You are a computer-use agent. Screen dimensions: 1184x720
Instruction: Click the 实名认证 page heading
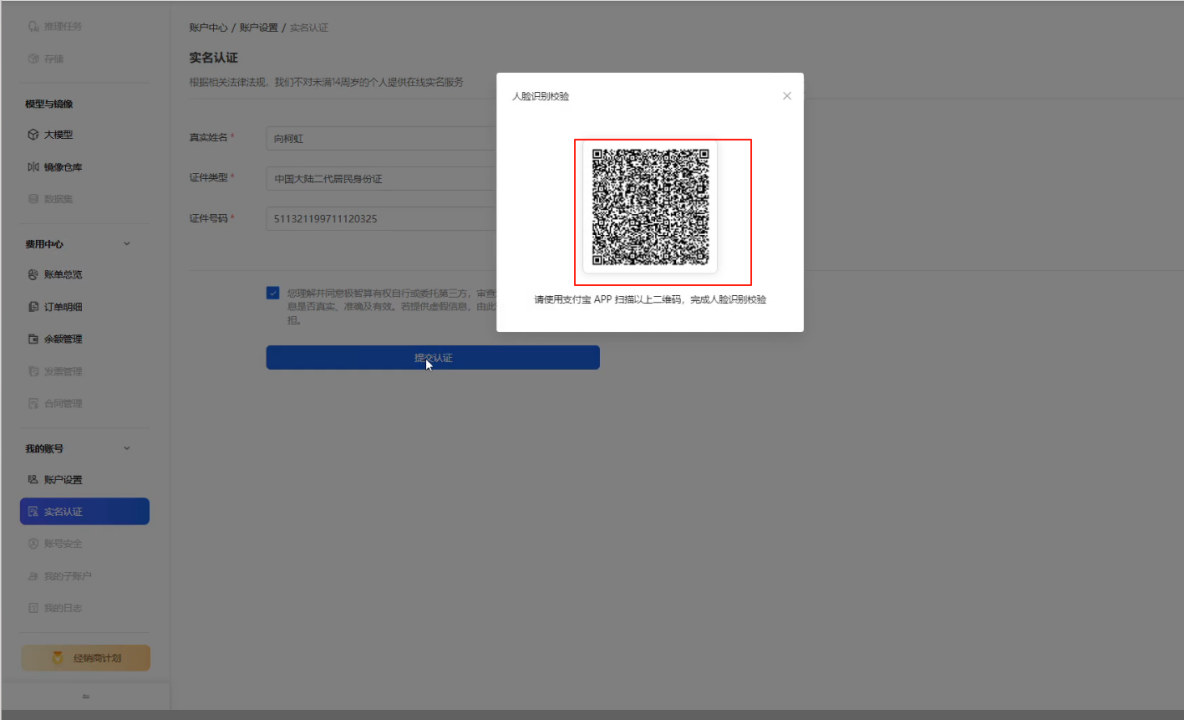(213, 58)
